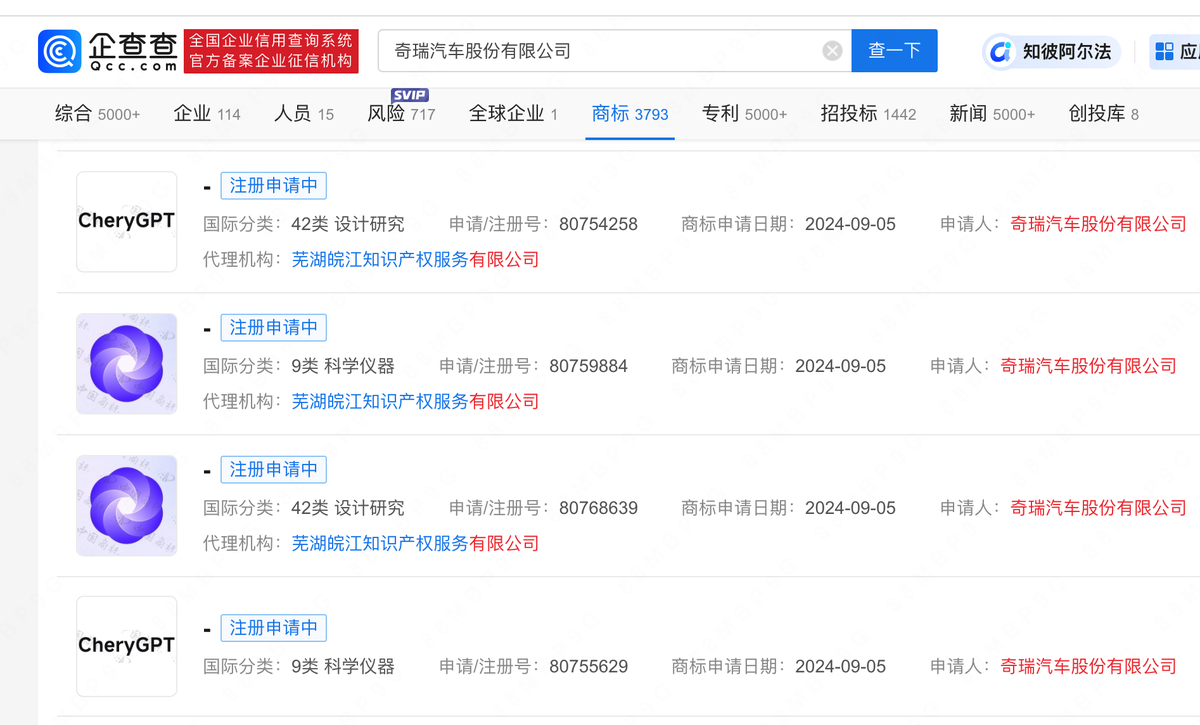Click the purple spiral trademark logo
1200x725 pixels.
[126, 364]
